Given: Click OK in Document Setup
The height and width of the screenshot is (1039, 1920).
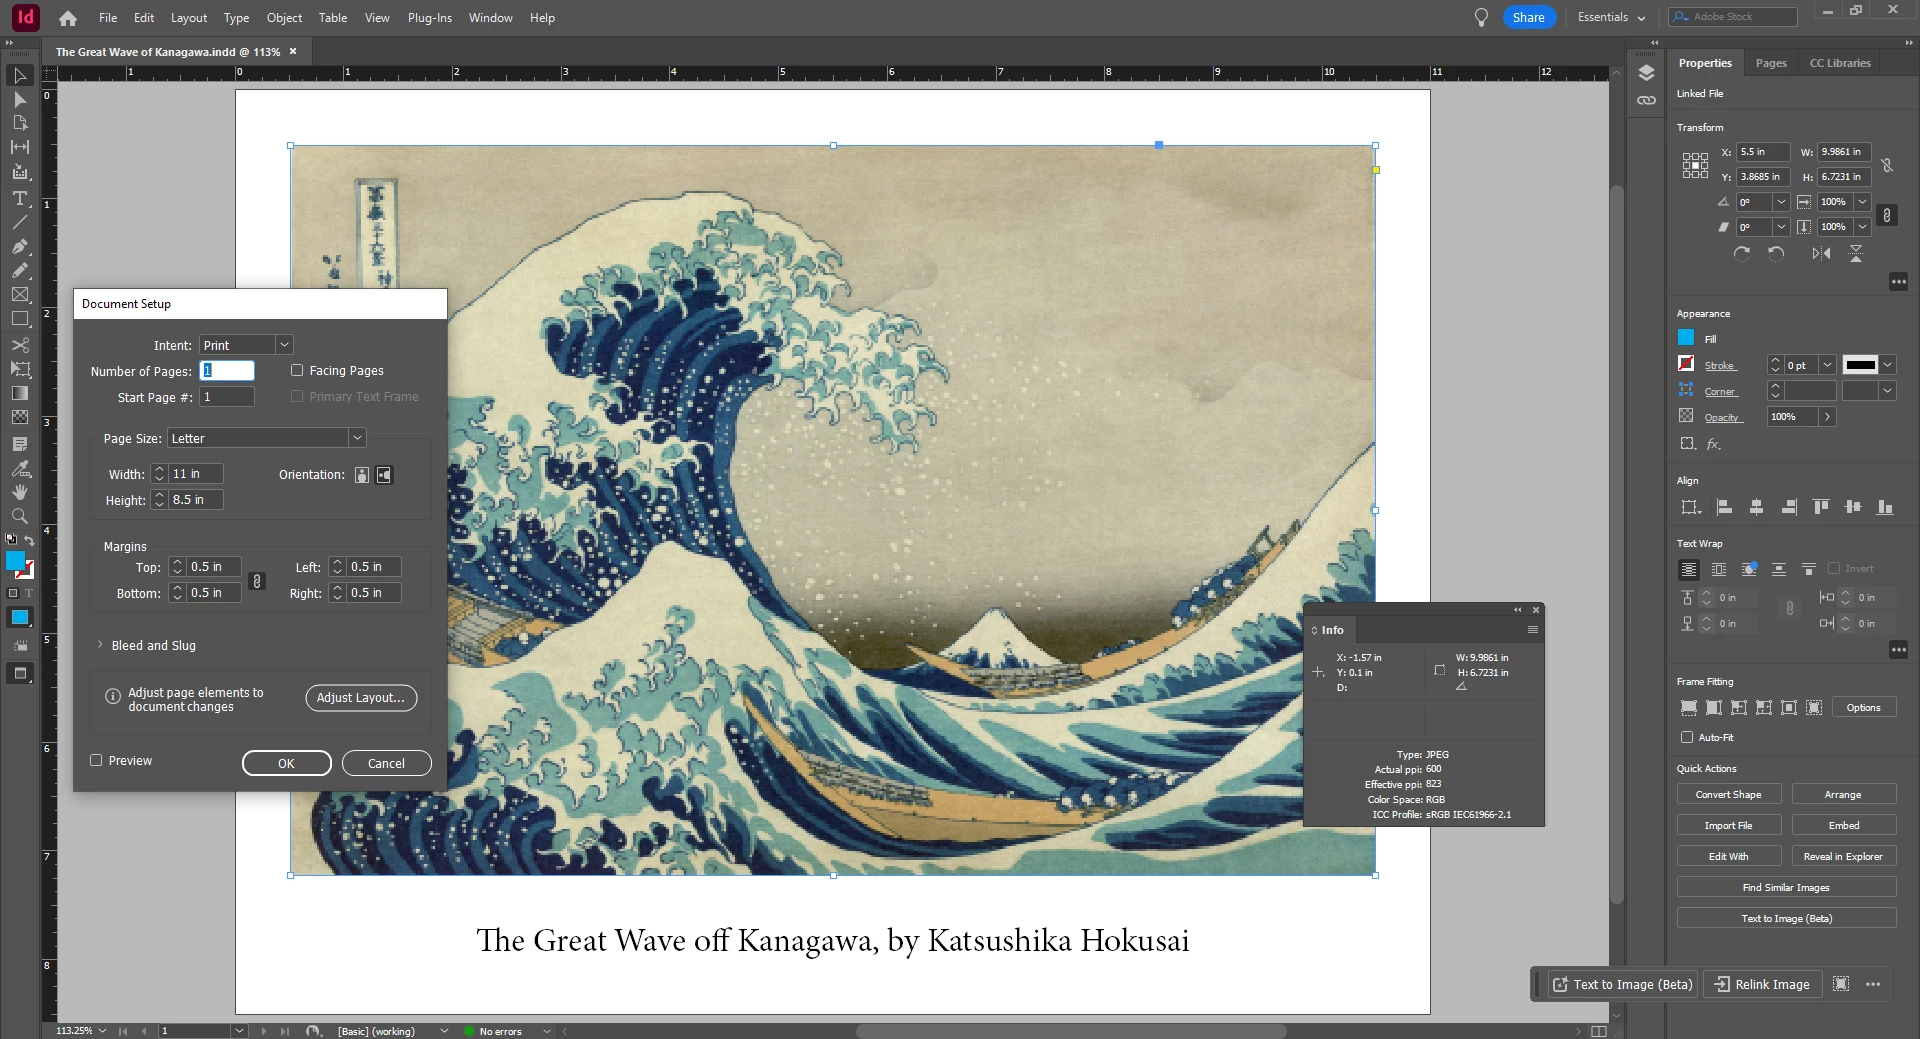Looking at the screenshot, I should (286, 763).
